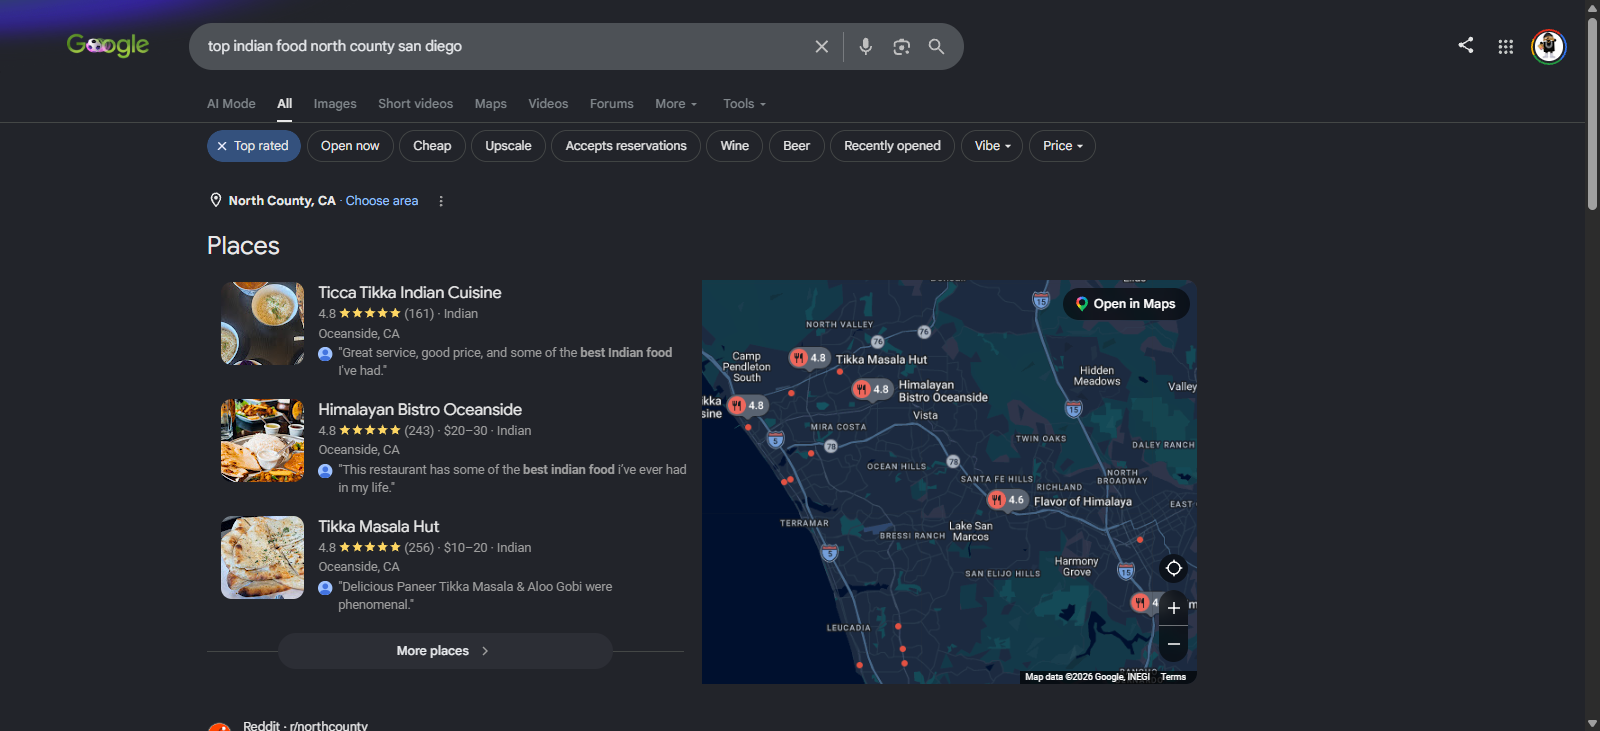Open the More search categories dropdown
This screenshot has height=731, width=1600.
(x=676, y=104)
